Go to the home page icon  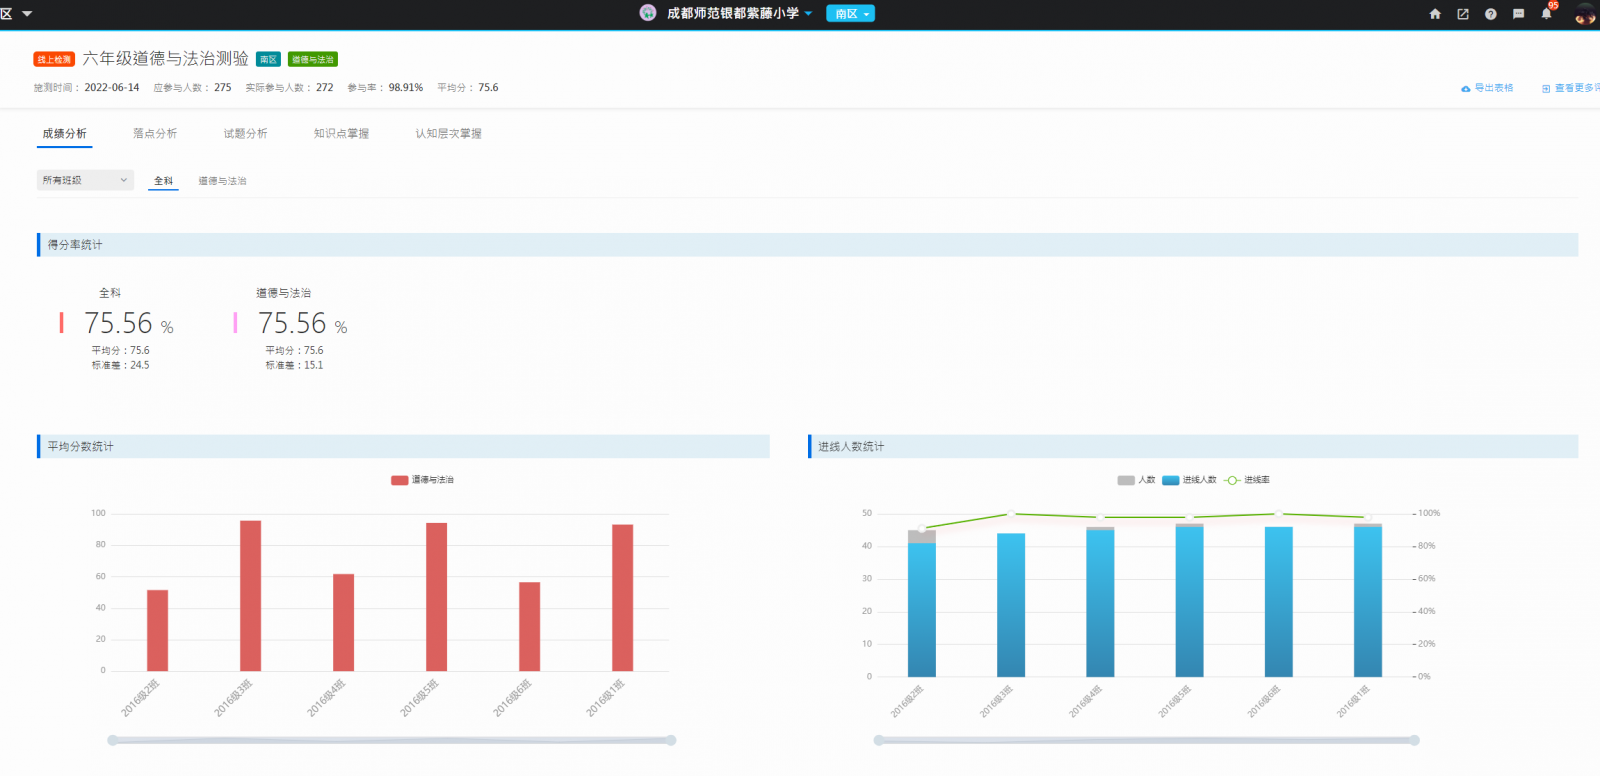point(1435,14)
